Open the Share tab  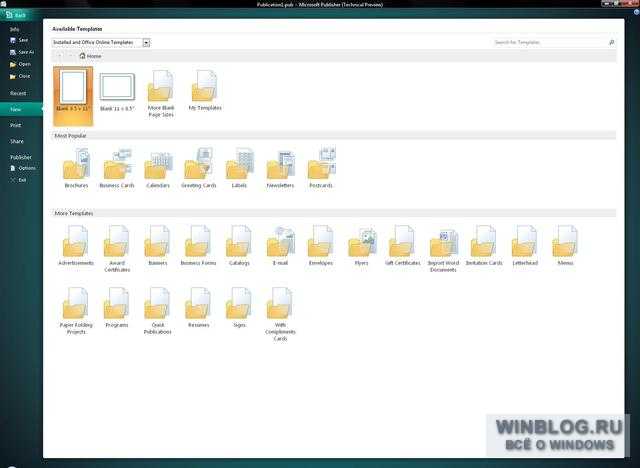[x=17, y=141]
